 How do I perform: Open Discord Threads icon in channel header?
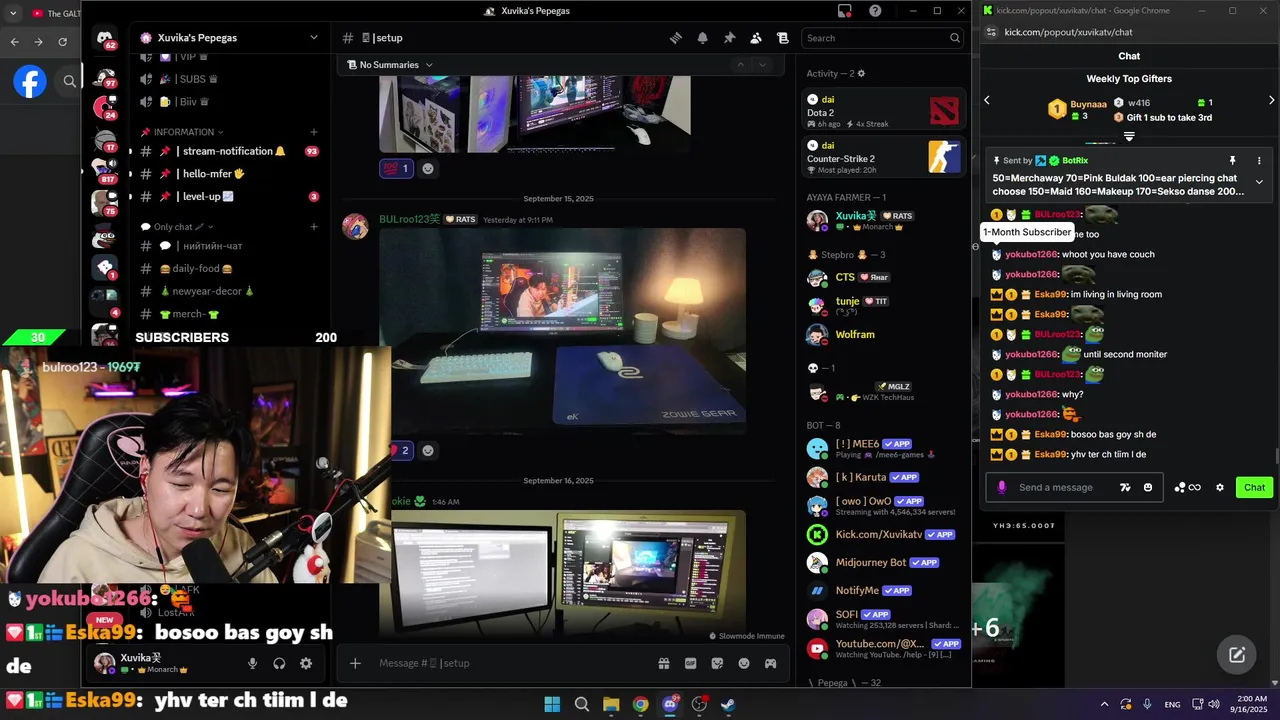pos(676,38)
